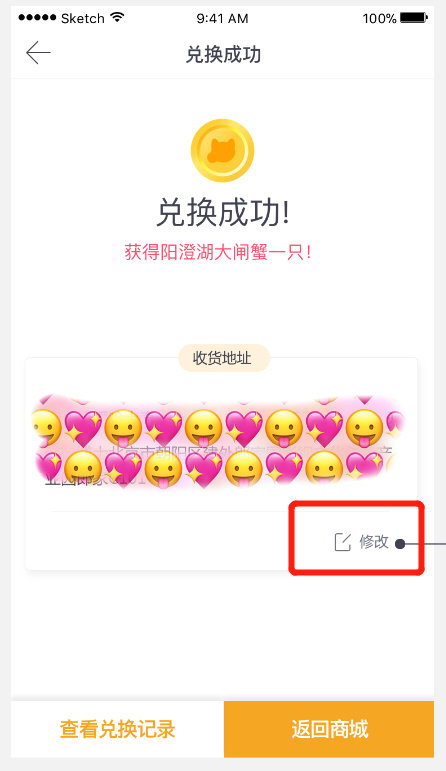The image size is (446, 771).
Task: Tap the 修改 text link
Action: pyautogui.click(x=374, y=542)
